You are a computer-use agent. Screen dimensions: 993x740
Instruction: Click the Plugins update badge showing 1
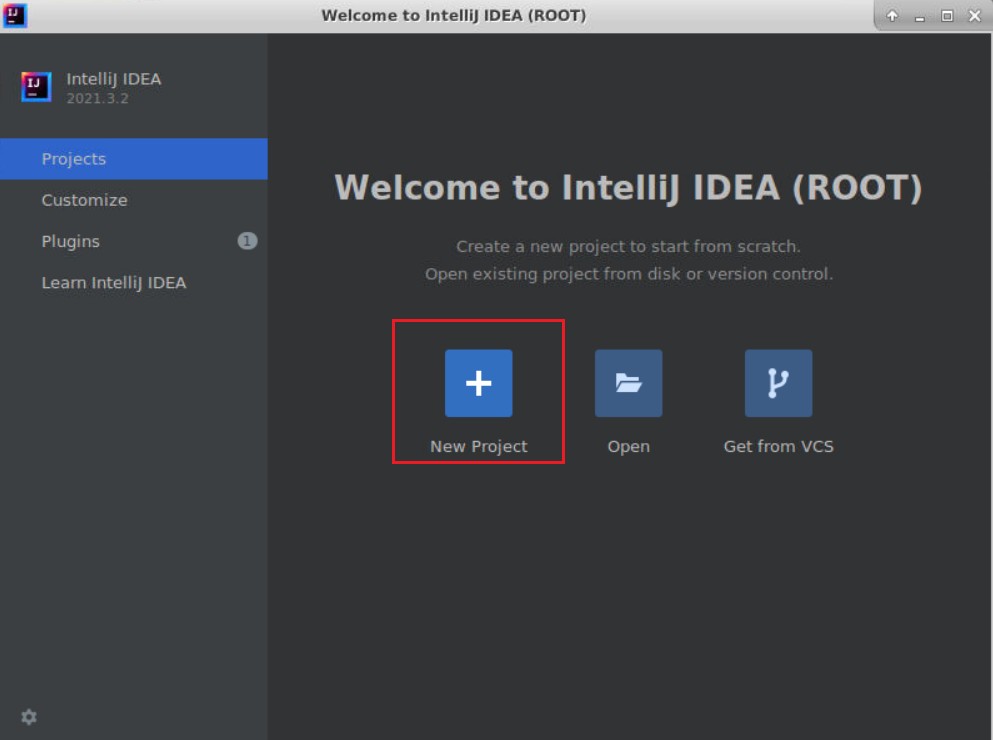pos(247,241)
